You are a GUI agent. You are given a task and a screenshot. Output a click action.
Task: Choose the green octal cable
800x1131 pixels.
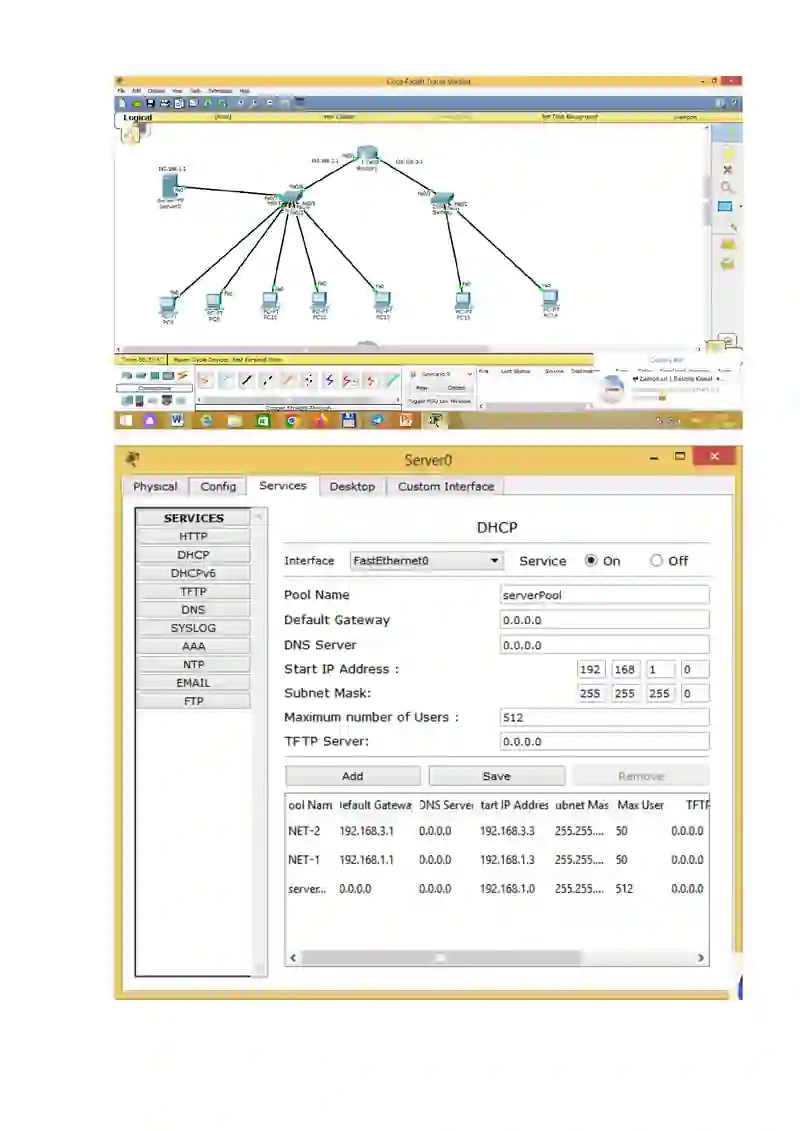tap(392, 380)
